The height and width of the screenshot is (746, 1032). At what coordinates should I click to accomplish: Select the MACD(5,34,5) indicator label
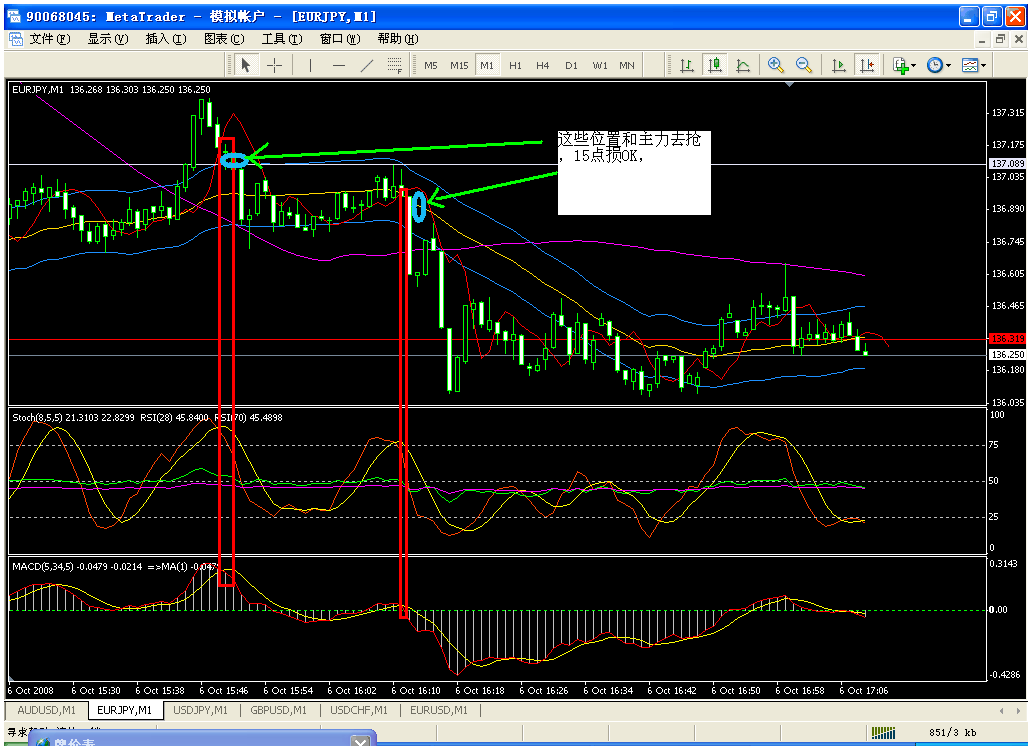pos(44,566)
